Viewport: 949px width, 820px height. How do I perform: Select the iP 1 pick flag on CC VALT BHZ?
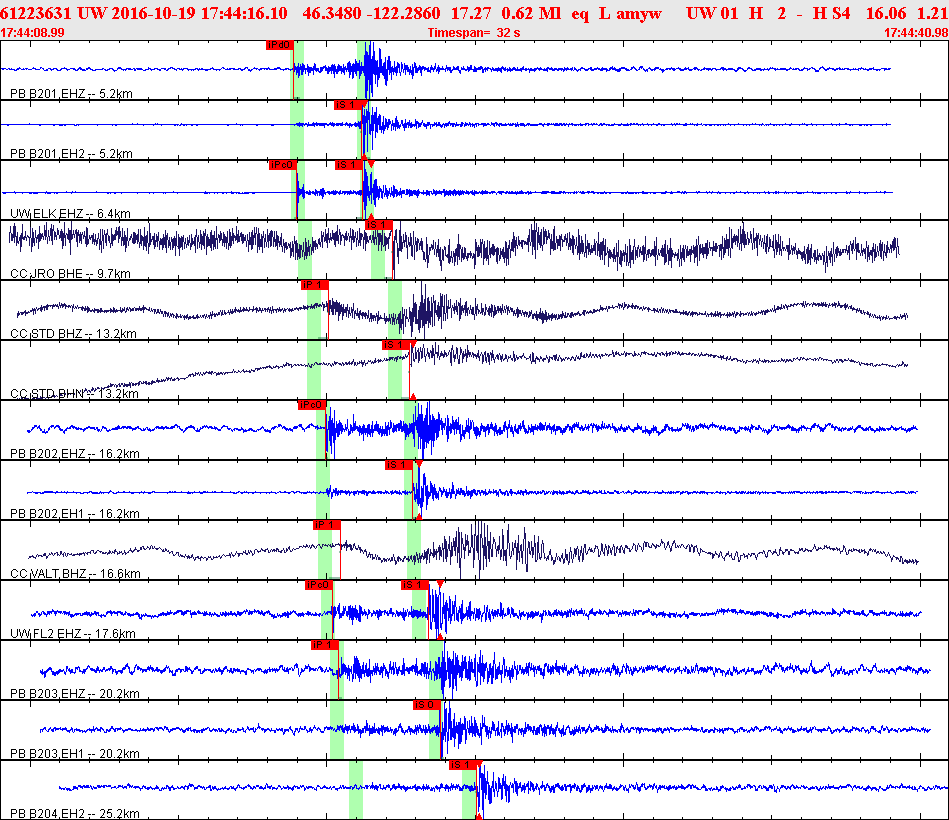327,525
